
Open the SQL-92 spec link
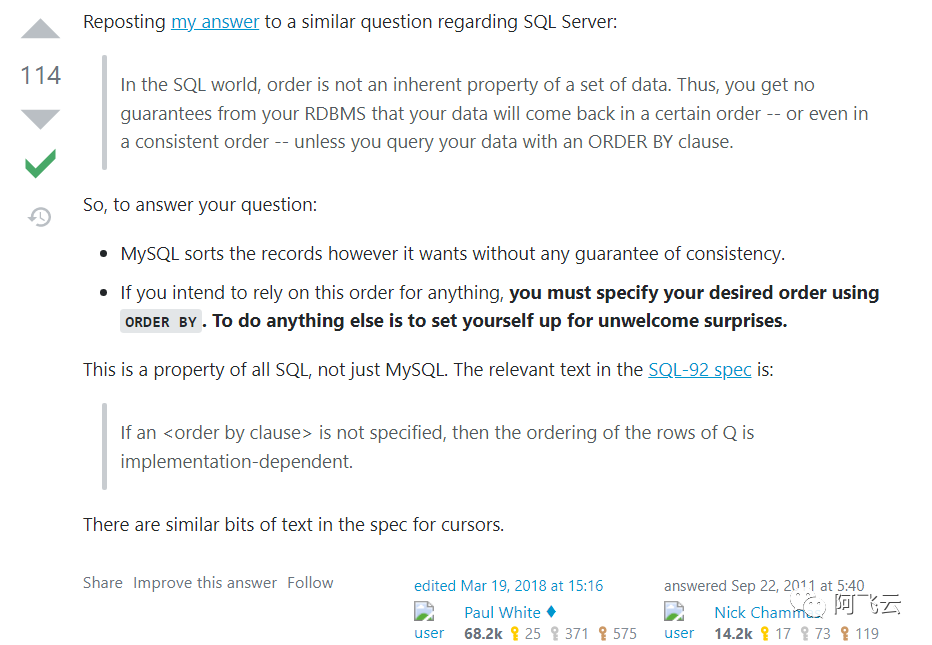(x=699, y=369)
